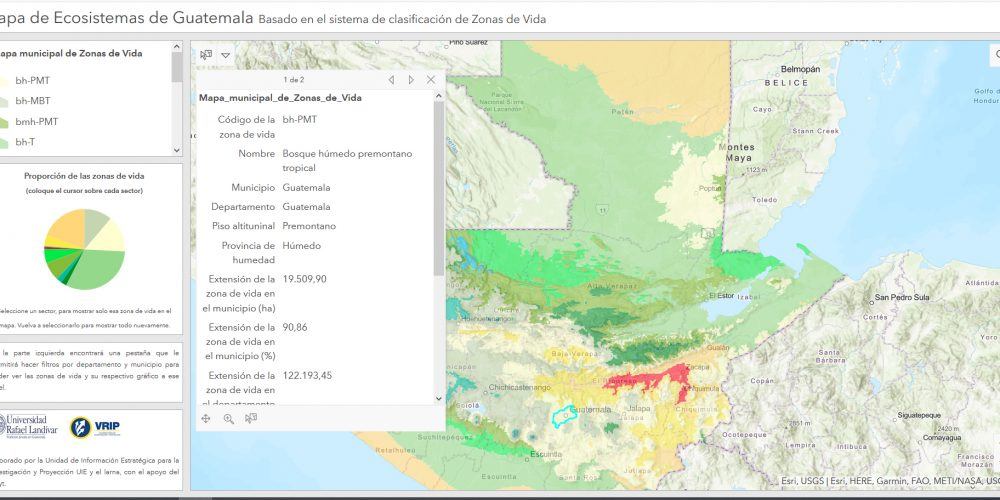Click selection icon in popup footer
Viewport: 1000px width, 500px height.
click(251, 418)
